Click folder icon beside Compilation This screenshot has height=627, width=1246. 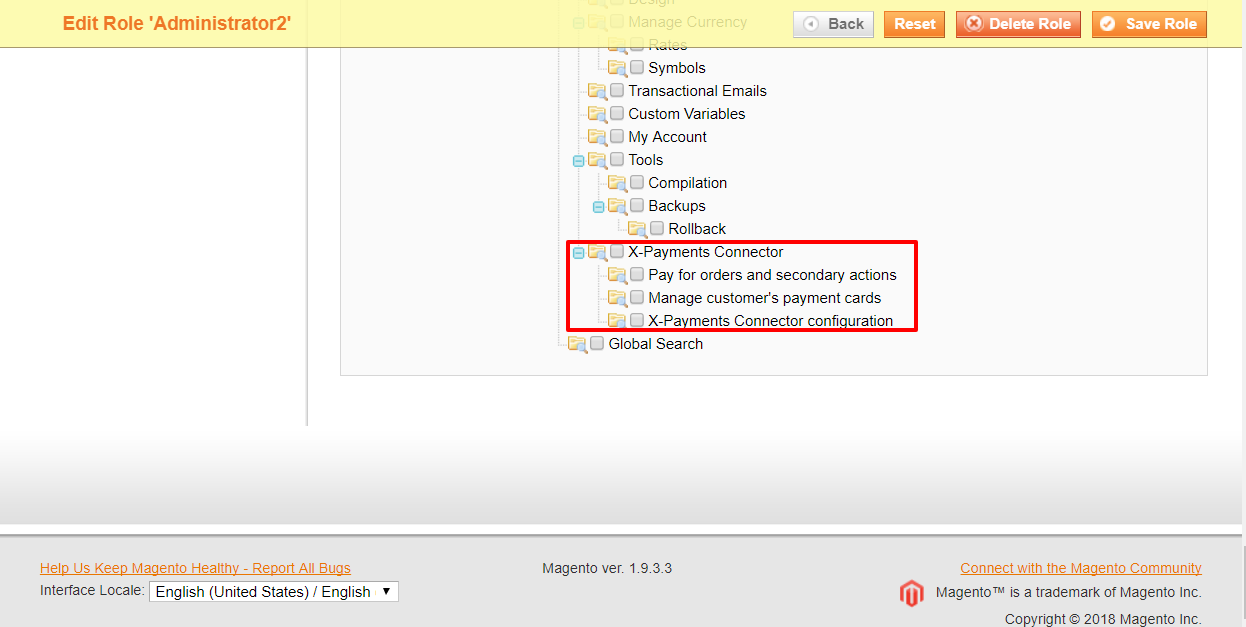[617, 183]
